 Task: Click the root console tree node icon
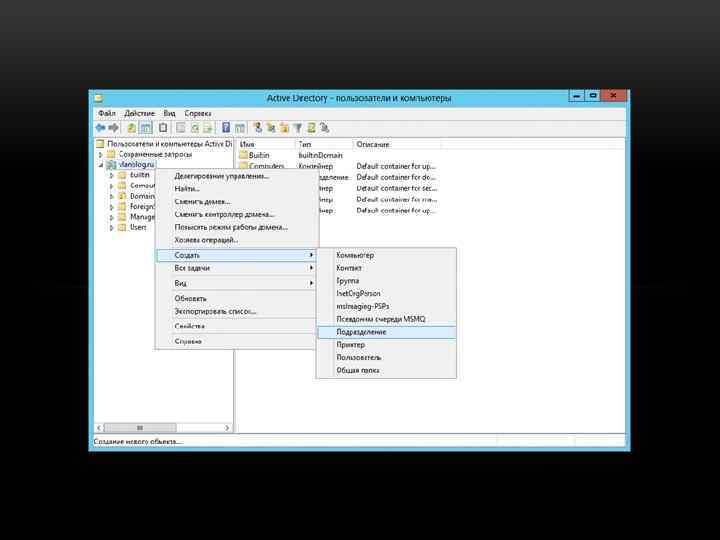click(x=100, y=144)
